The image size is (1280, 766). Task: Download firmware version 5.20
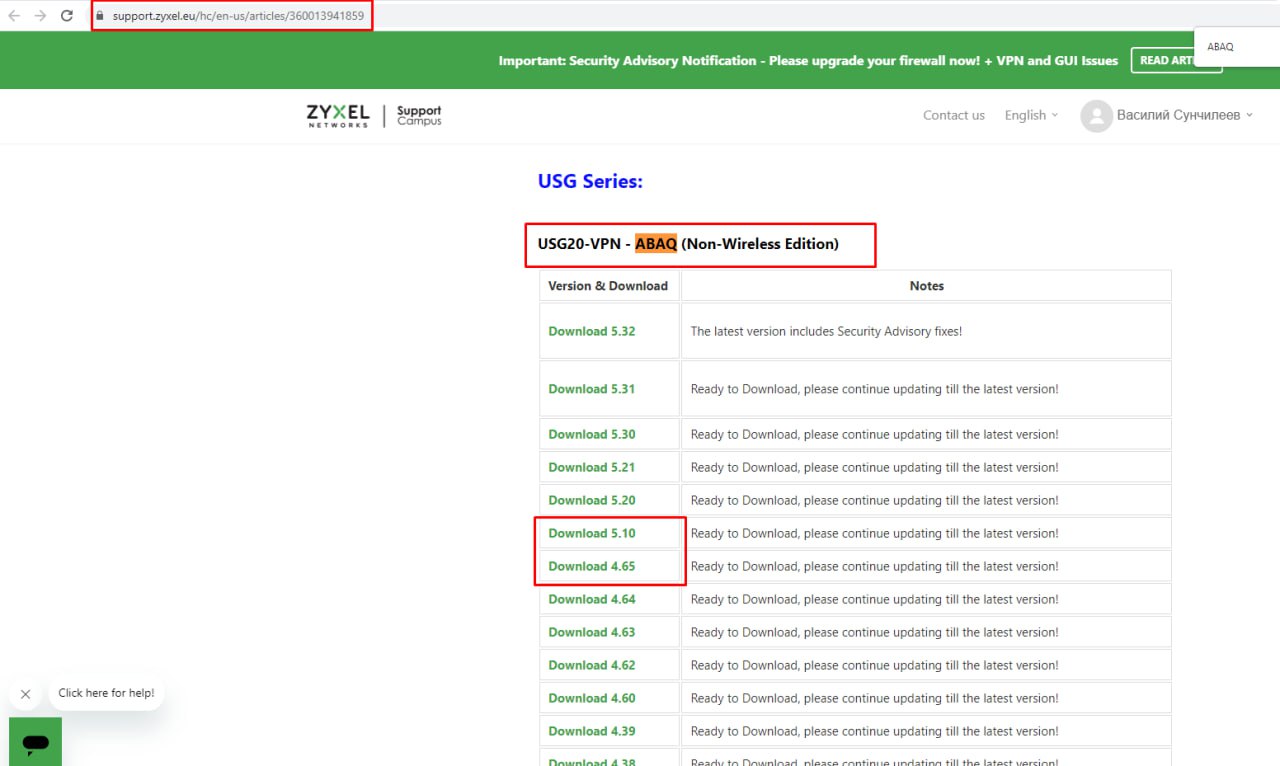pos(592,501)
